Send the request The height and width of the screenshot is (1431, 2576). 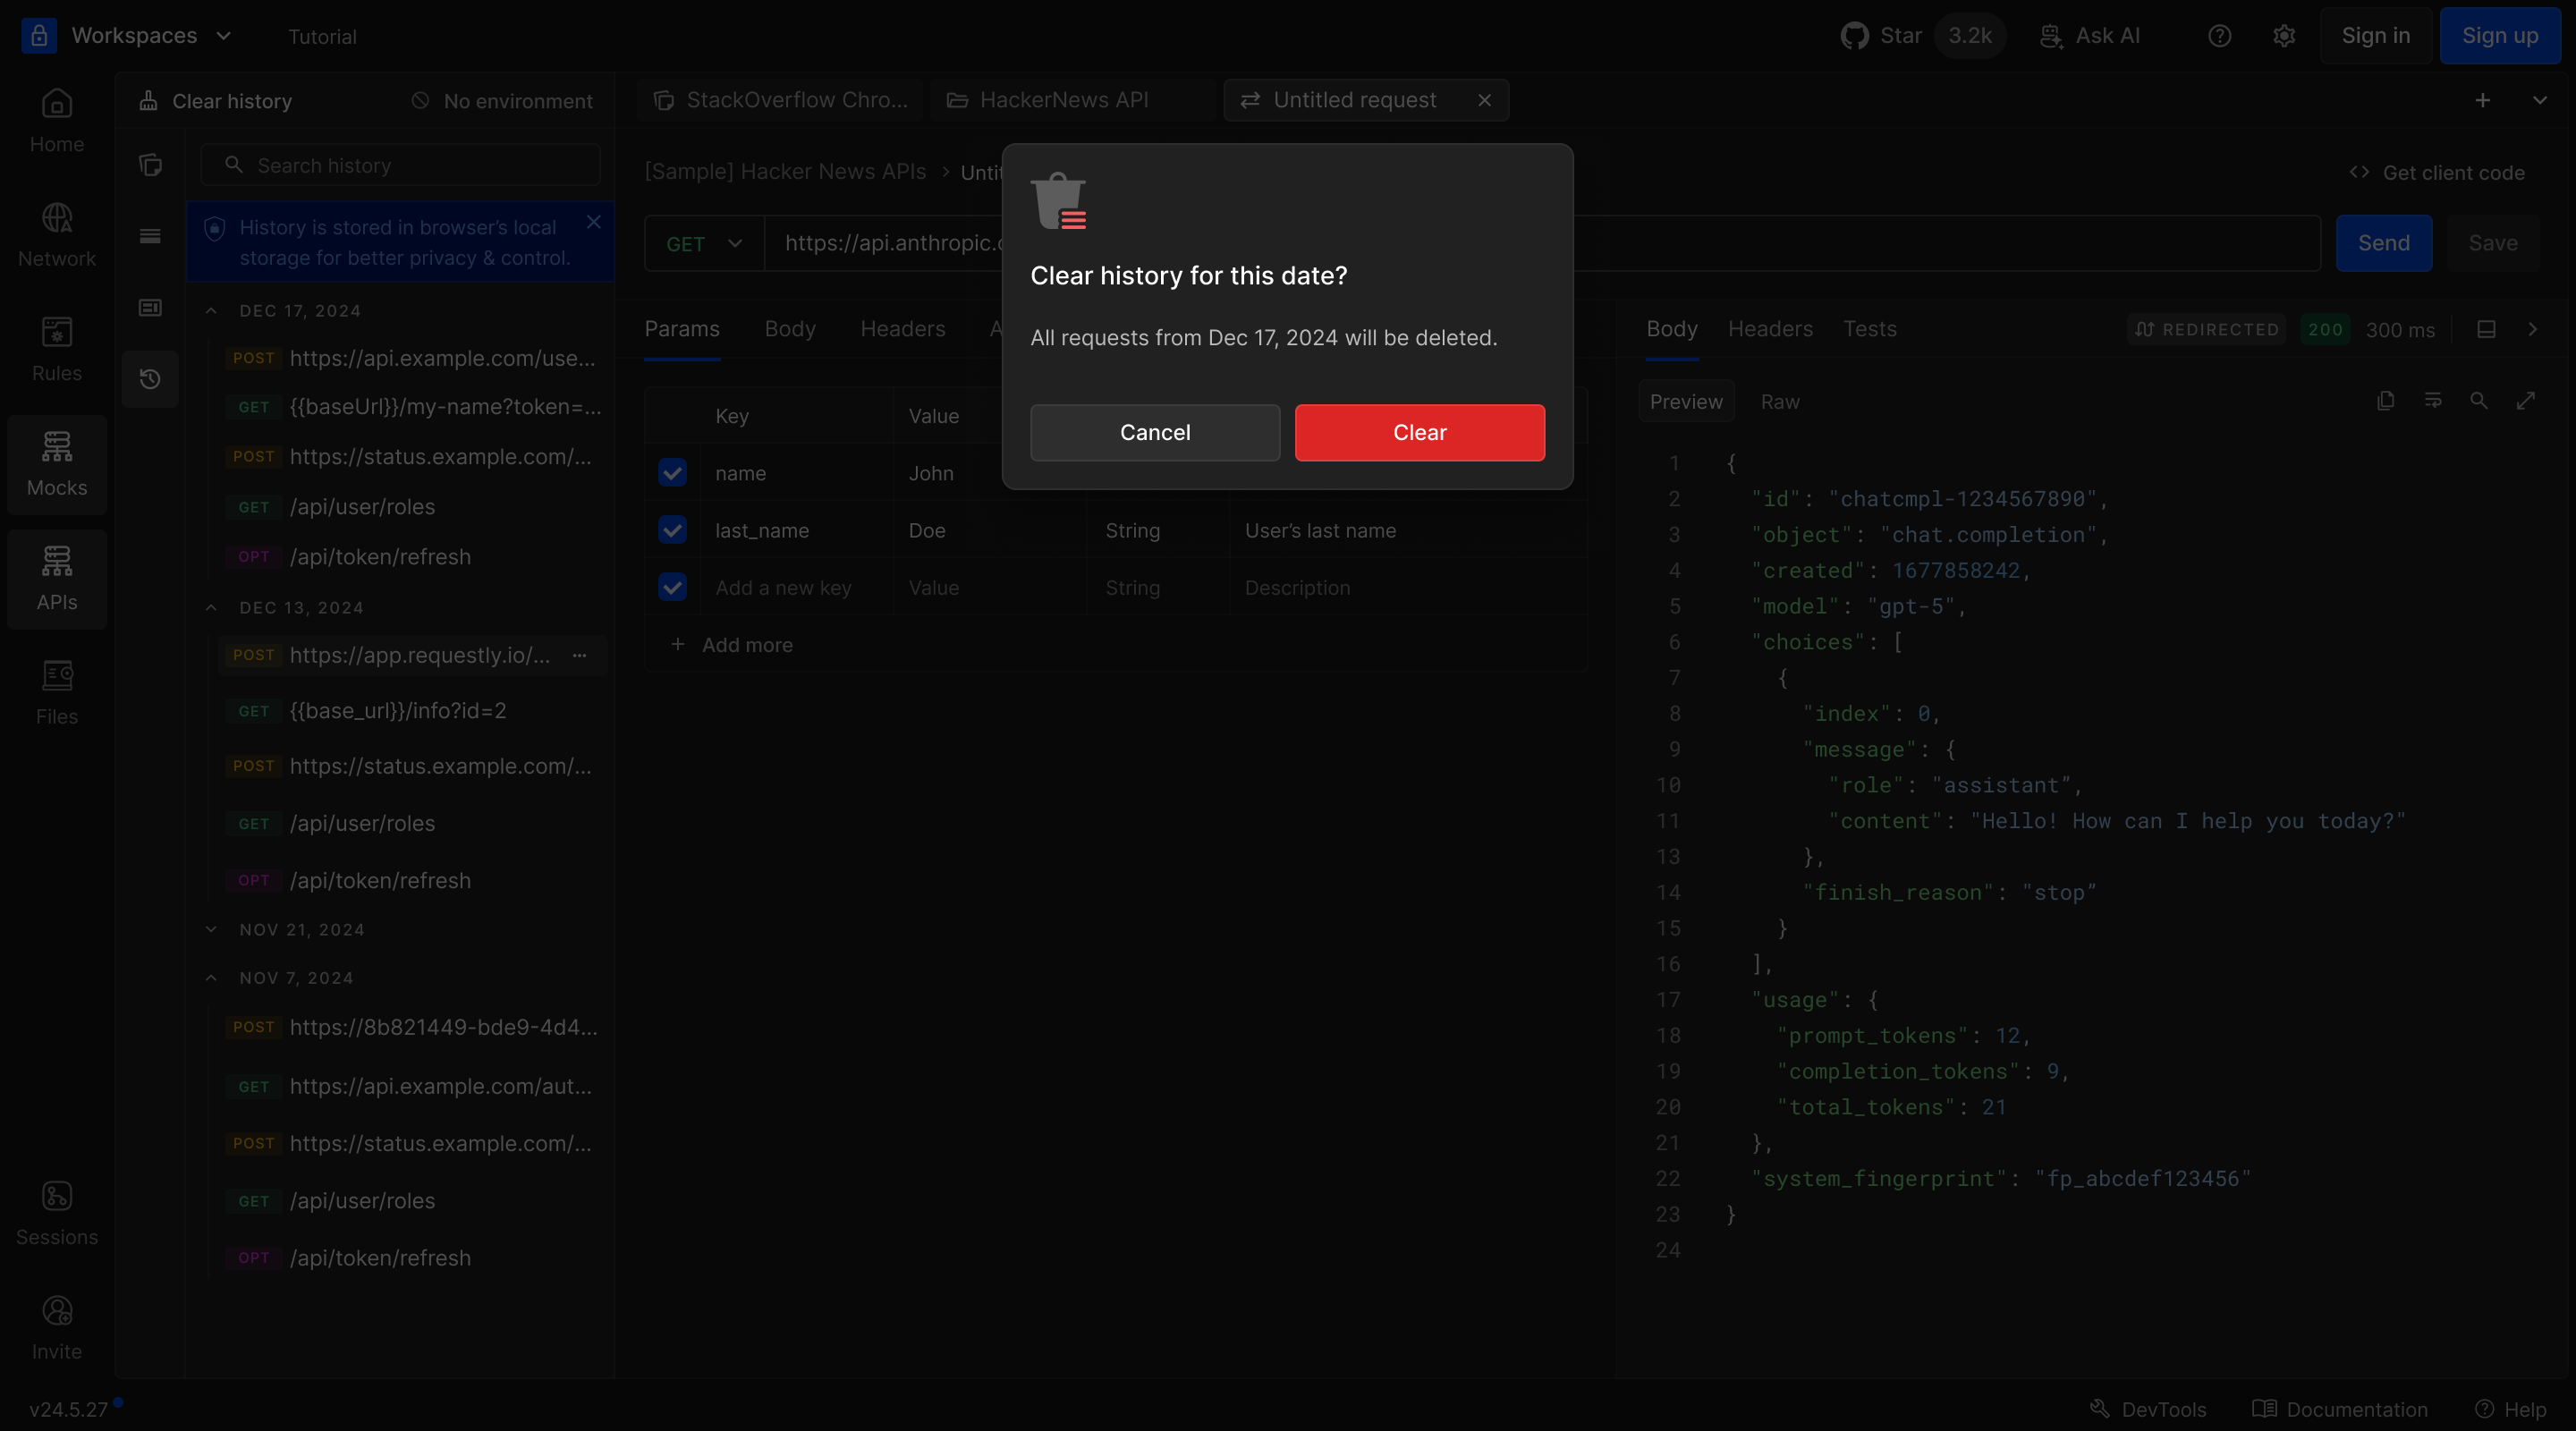pyautogui.click(x=2384, y=243)
